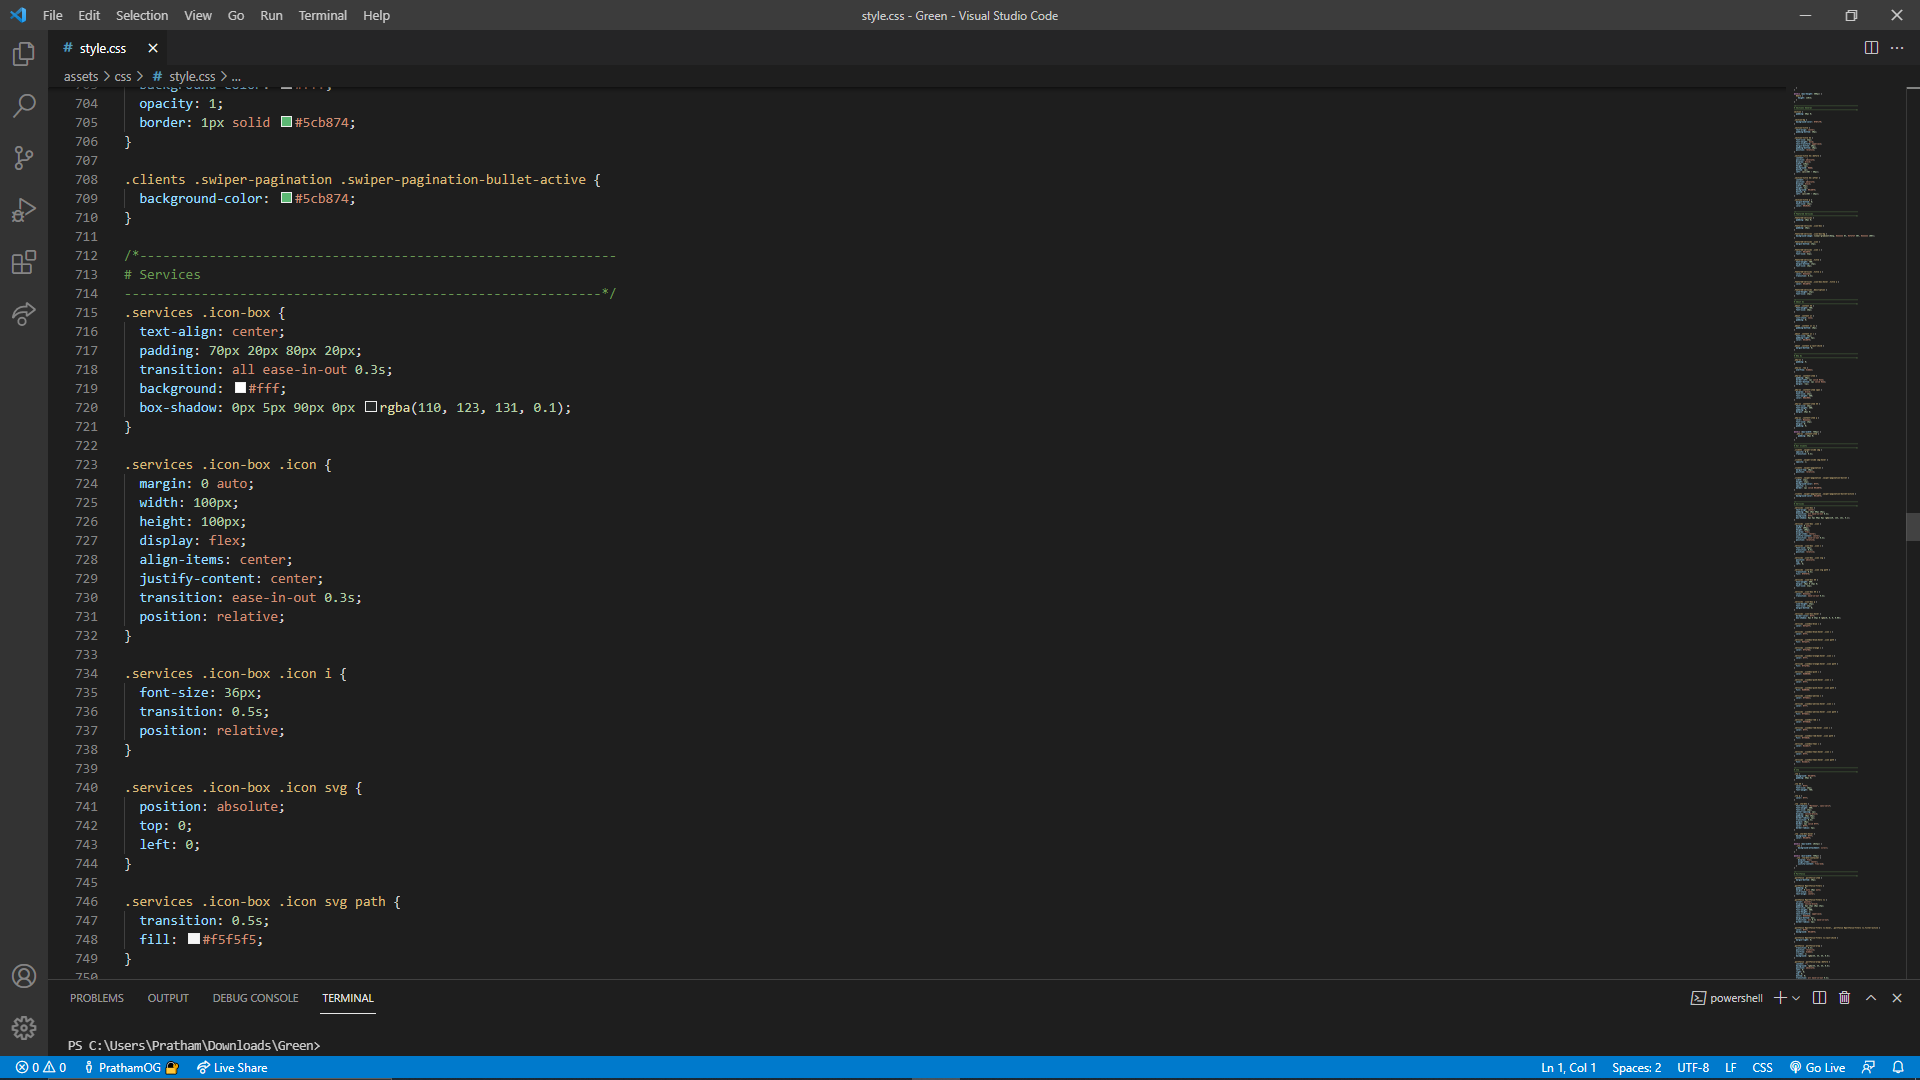The image size is (1920, 1080).
Task: Select the CSS language mode in status bar
Action: [x=1762, y=1068]
